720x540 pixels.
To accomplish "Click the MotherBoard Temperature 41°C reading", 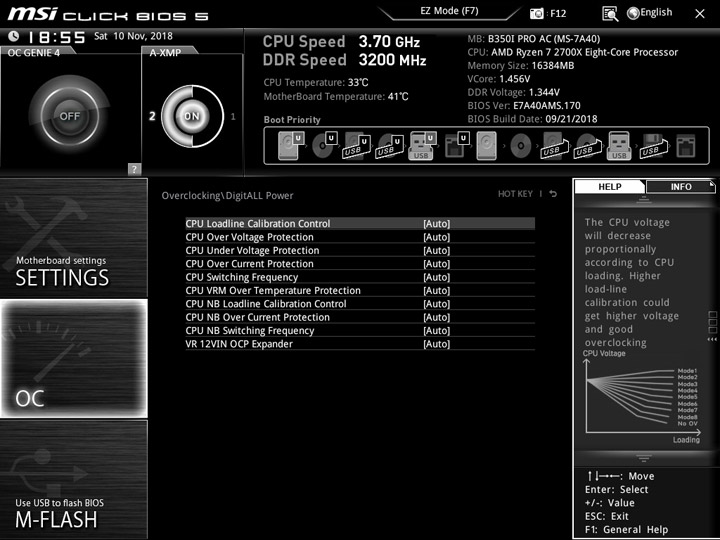I will 336,96.
